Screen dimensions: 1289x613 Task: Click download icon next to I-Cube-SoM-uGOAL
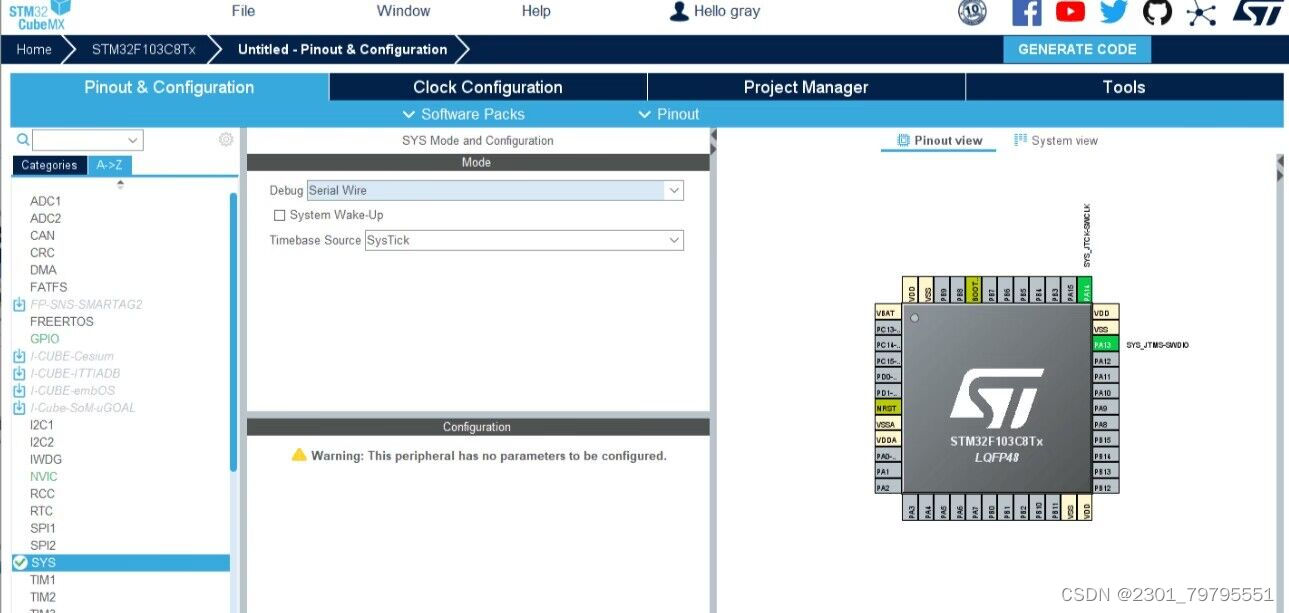pos(19,407)
